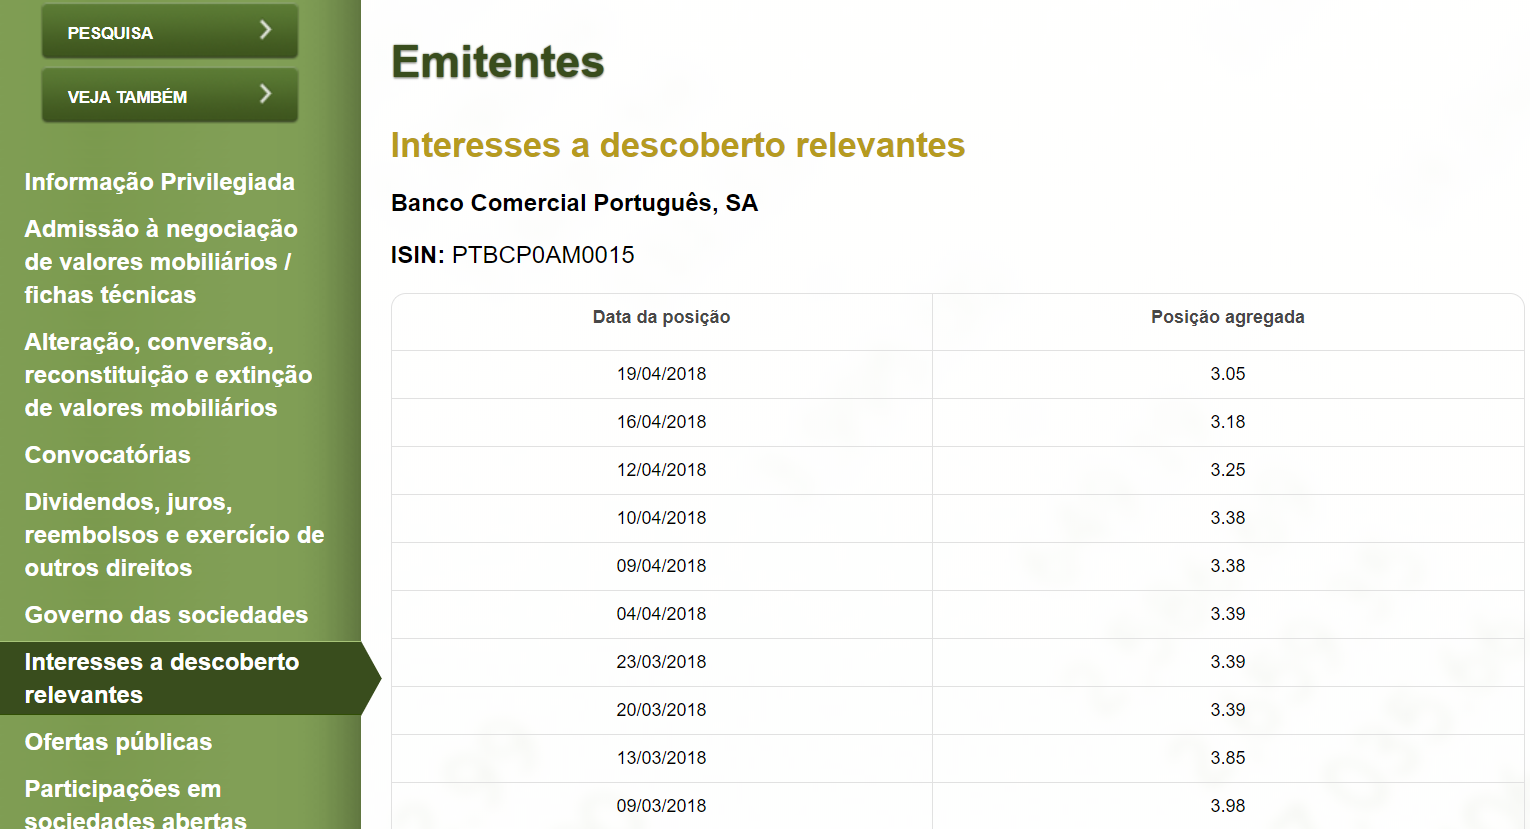Expand the PESQUISA panel
Screen dimensions: 1530x829
[170, 31]
